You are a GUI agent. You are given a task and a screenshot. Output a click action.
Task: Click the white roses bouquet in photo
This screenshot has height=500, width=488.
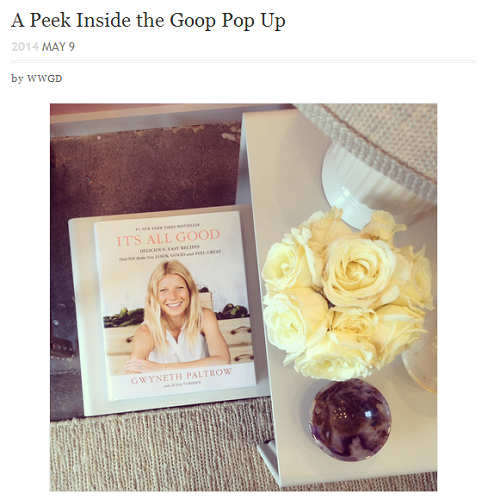pos(347,293)
